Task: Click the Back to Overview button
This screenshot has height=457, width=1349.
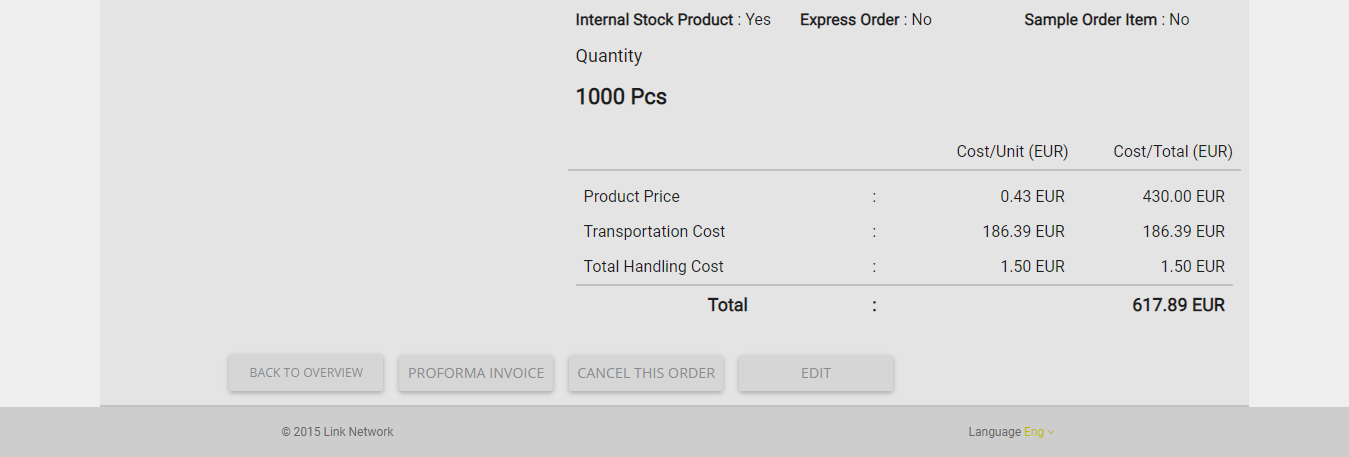Action: point(306,373)
